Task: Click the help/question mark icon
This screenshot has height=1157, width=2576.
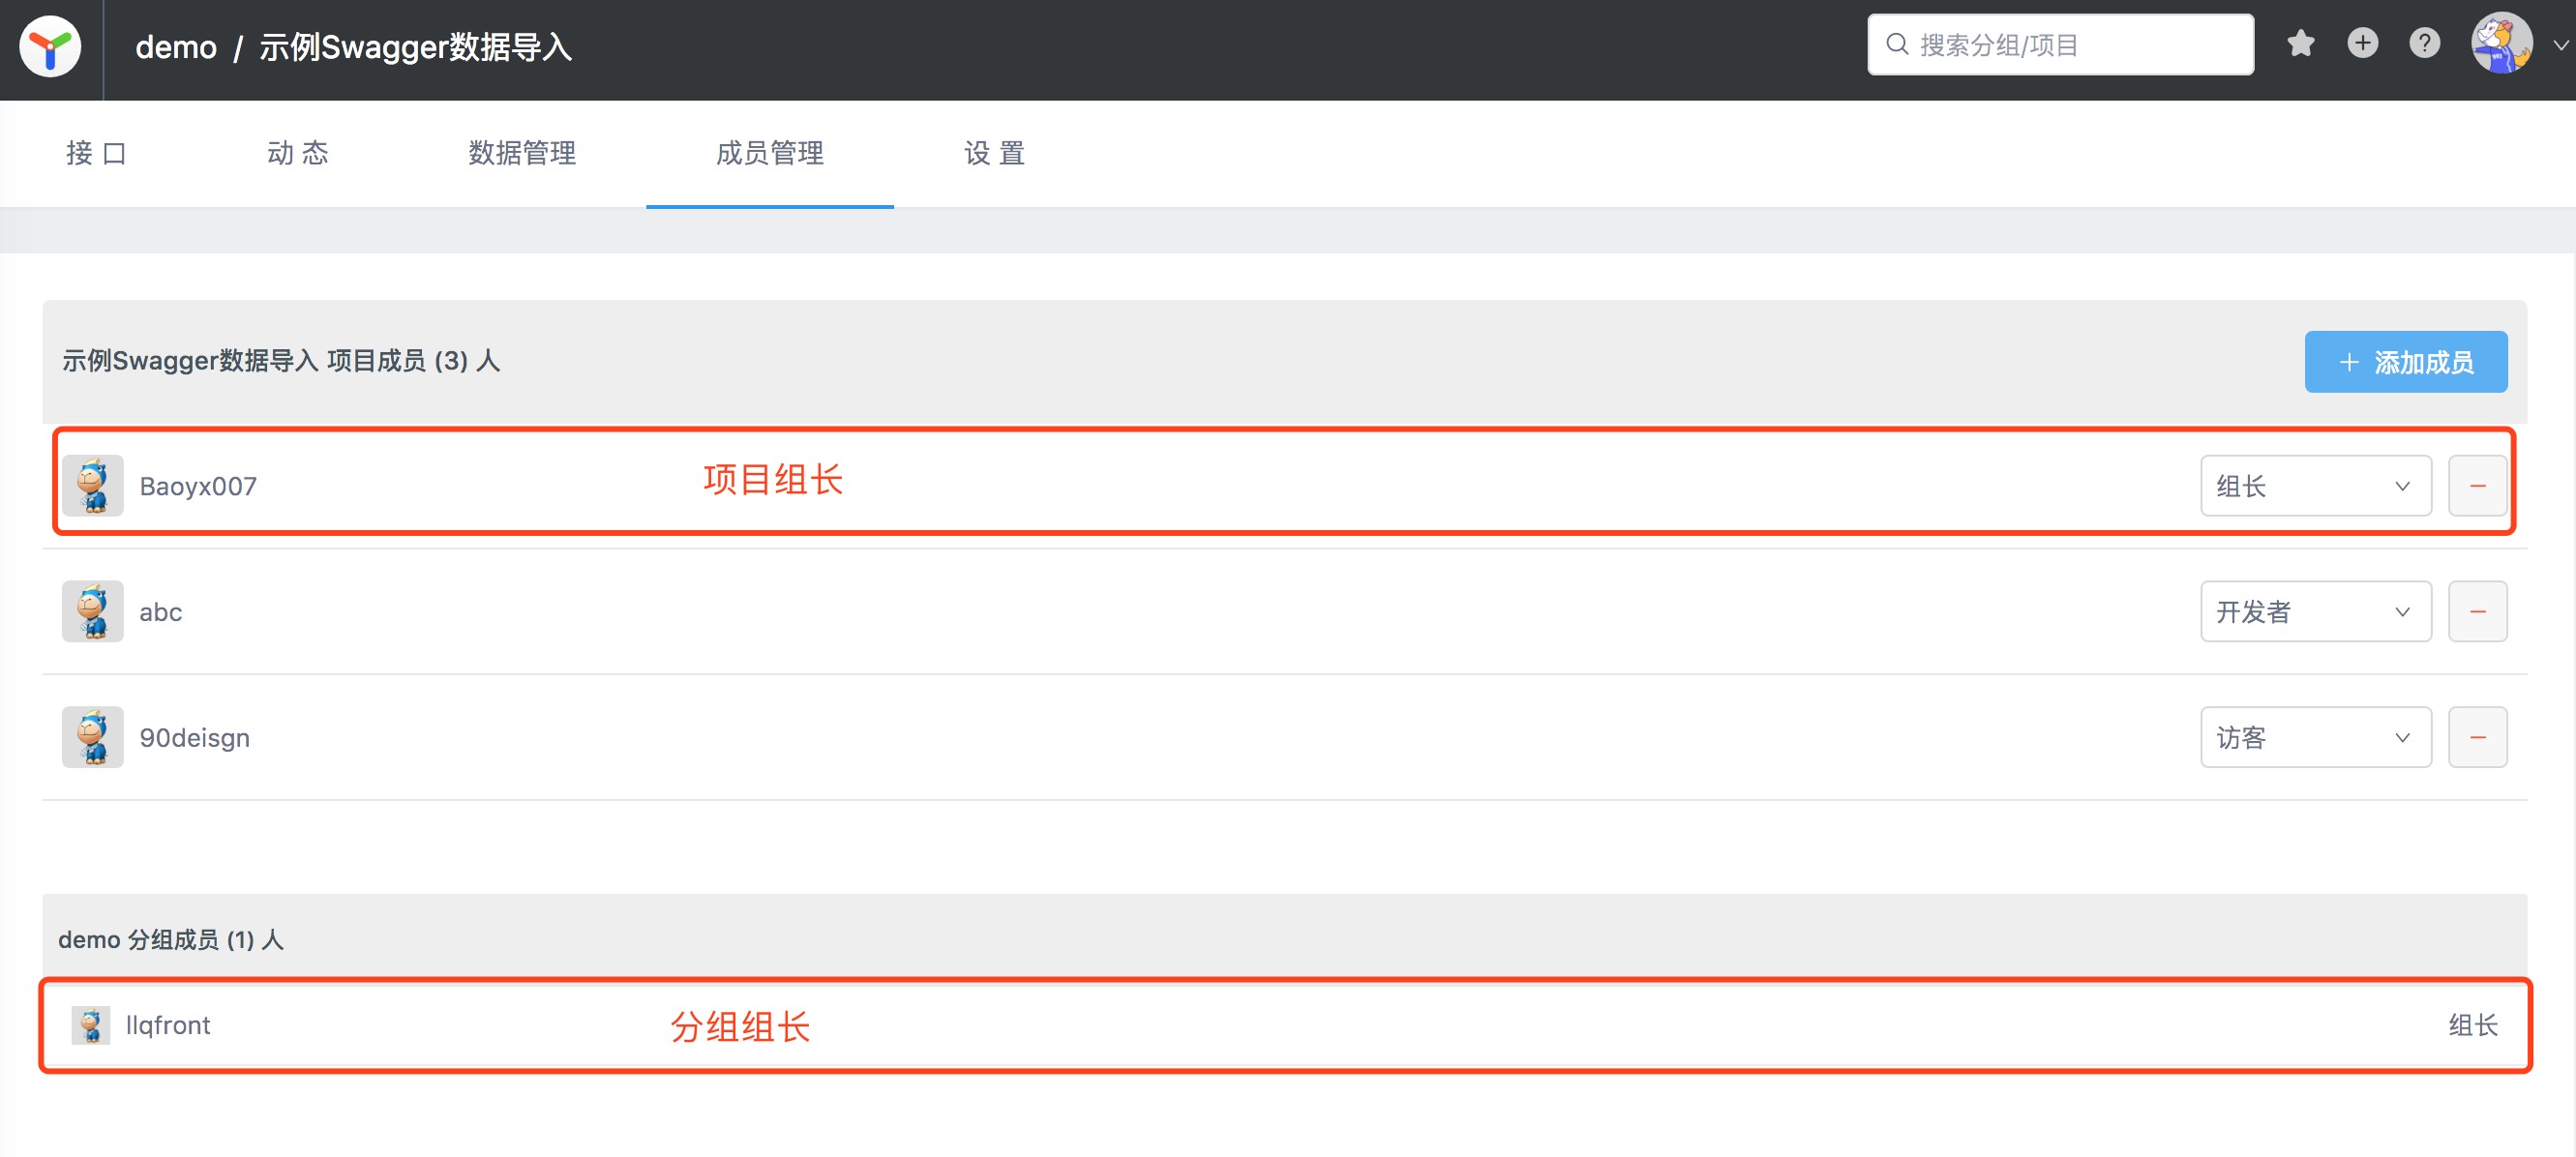Action: (2425, 46)
